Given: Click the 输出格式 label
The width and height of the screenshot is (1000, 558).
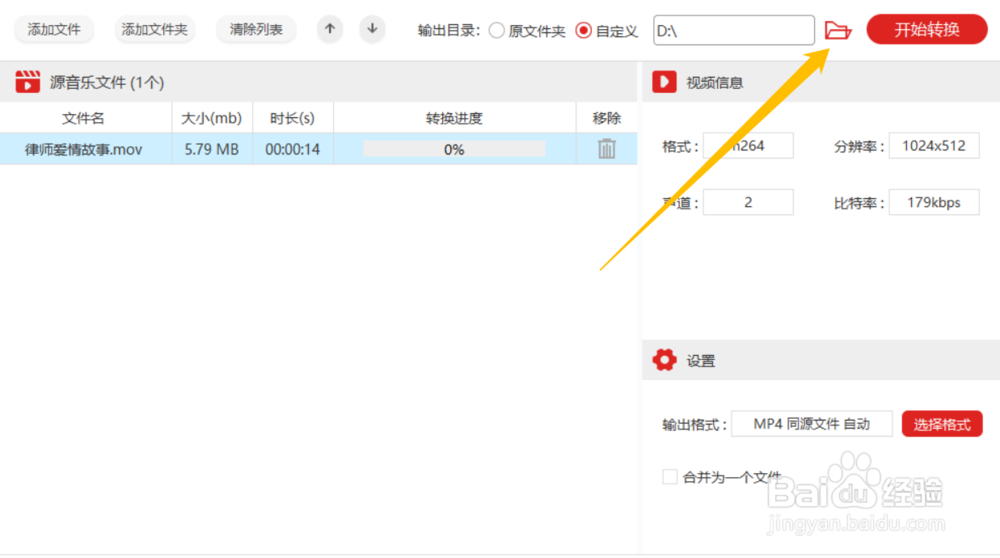Looking at the screenshot, I should pyautogui.click(x=694, y=425).
